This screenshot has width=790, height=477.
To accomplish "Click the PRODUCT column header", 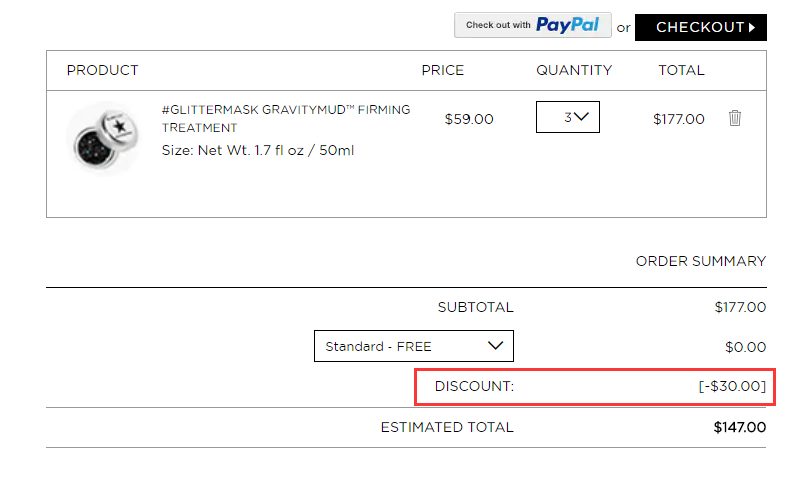I will click(x=102, y=70).
